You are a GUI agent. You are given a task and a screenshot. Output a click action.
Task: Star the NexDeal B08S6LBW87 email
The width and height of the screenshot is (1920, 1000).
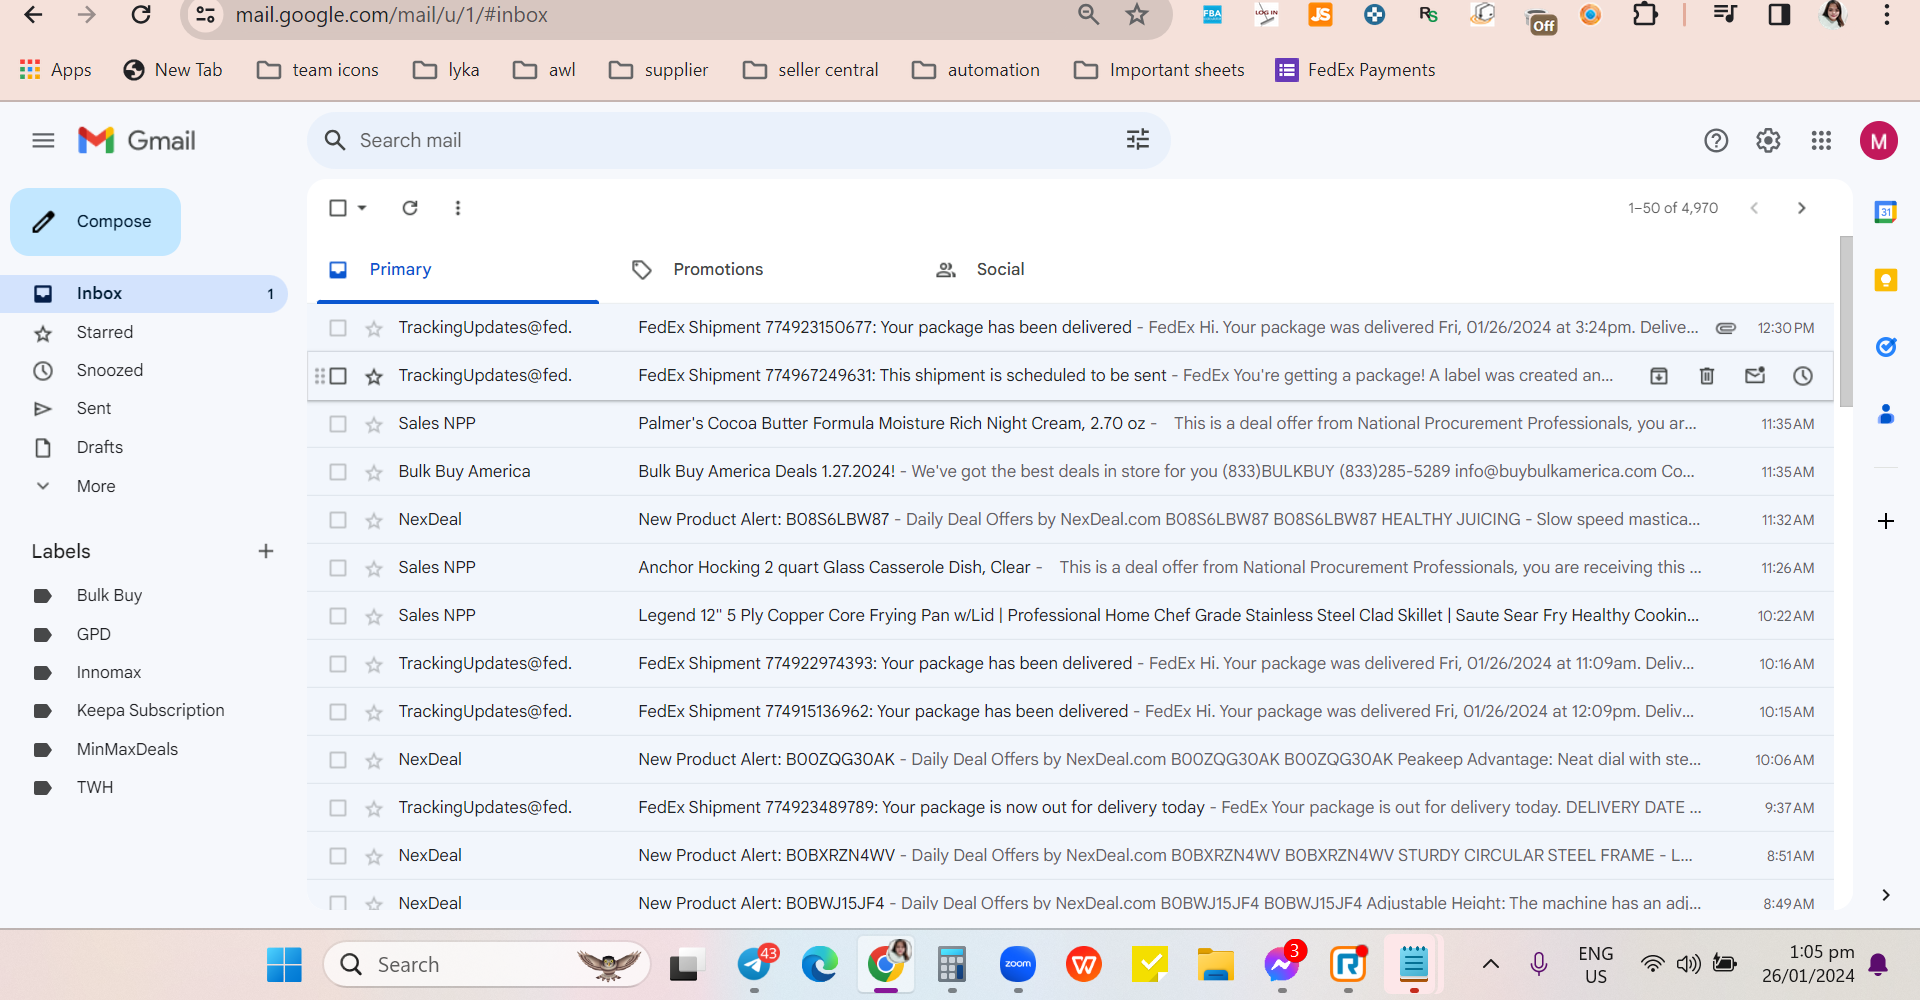374,520
